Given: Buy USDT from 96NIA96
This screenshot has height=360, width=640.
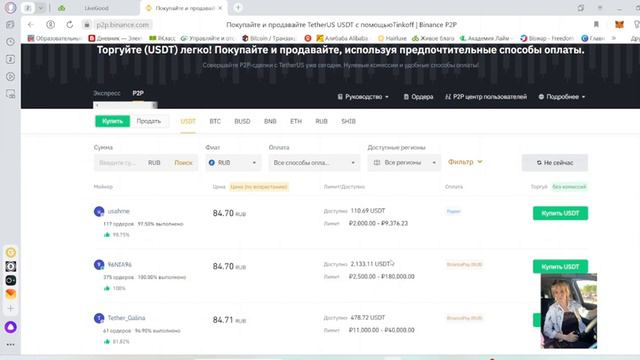Looking at the screenshot, I should pyautogui.click(x=560, y=267).
